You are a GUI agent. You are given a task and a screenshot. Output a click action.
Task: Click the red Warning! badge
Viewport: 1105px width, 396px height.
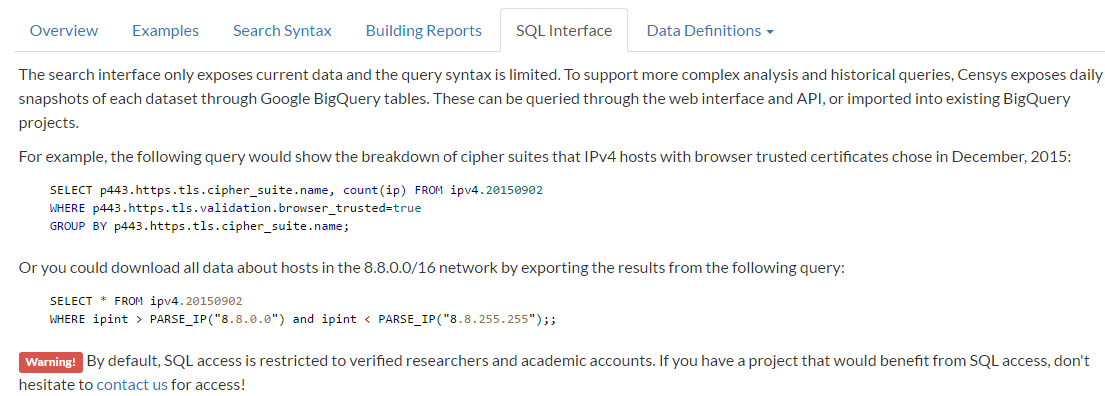point(51,362)
